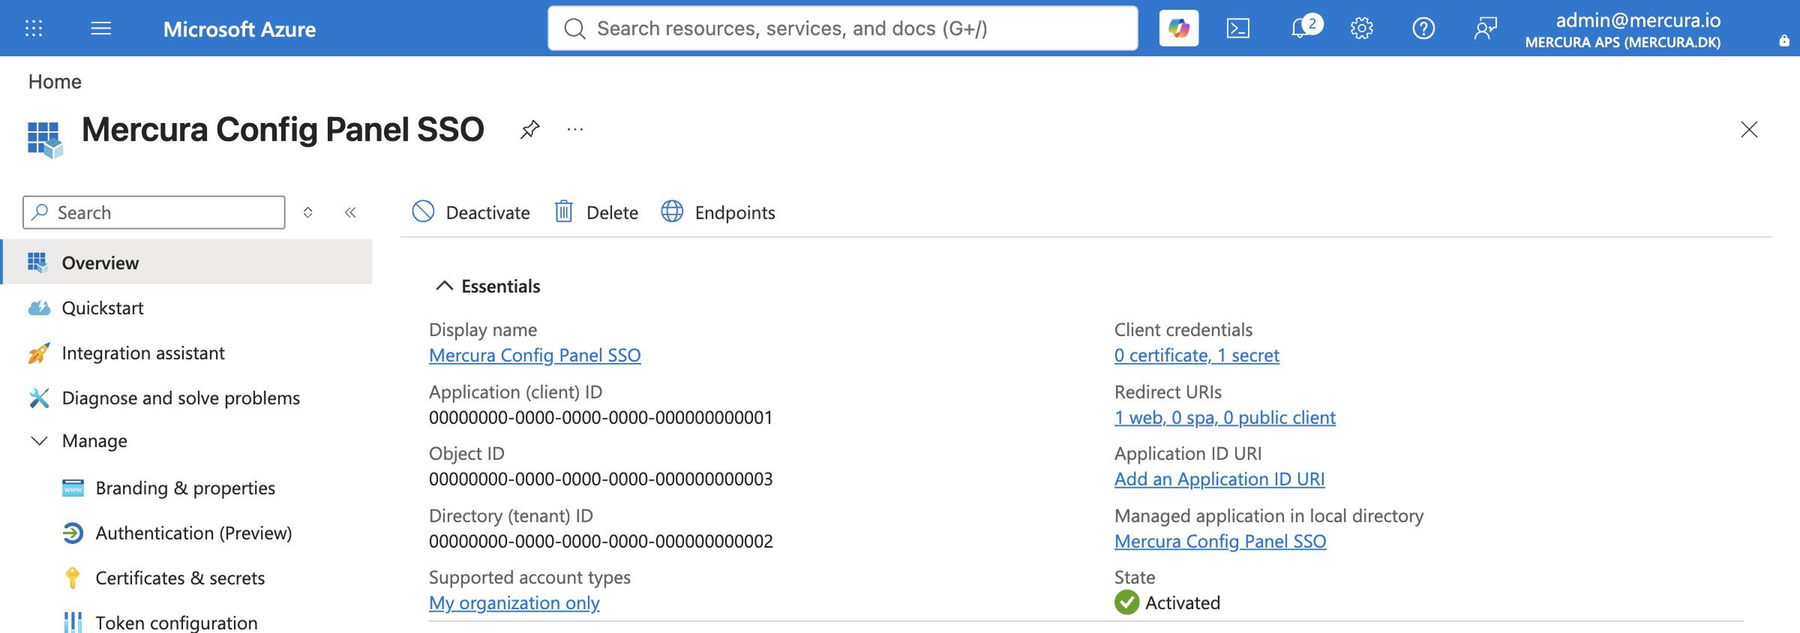Click the app registration icon beside title

(x=45, y=139)
